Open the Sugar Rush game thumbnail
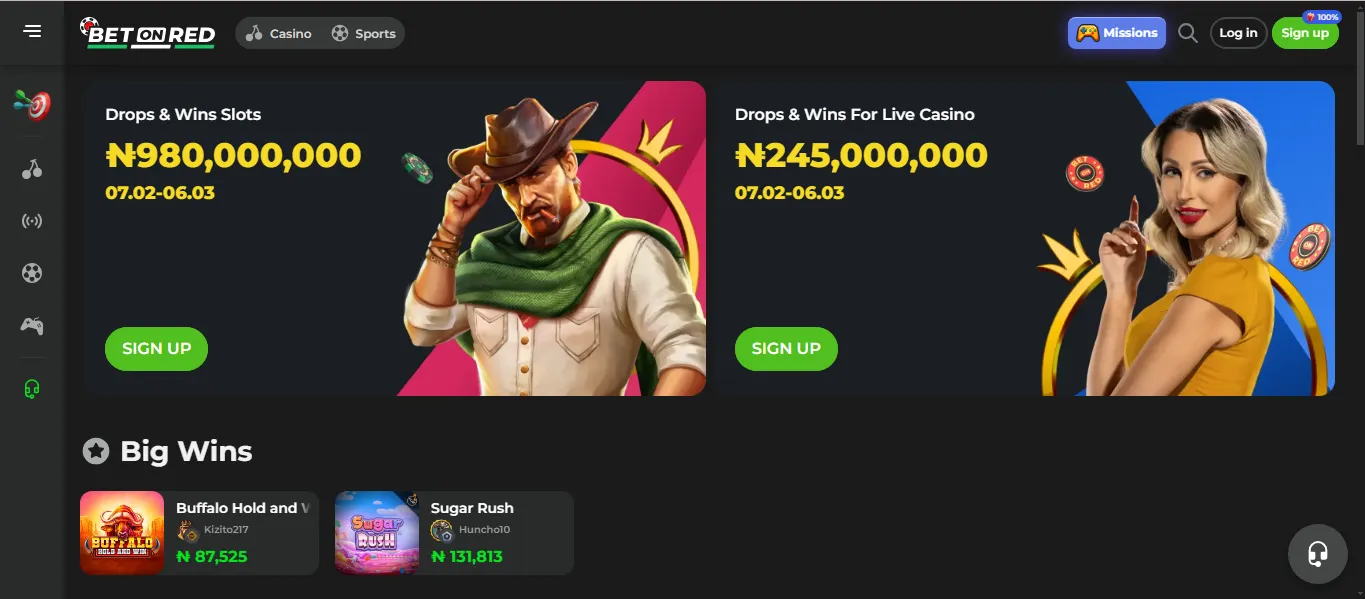Image resolution: width=1365 pixels, height=599 pixels. click(x=377, y=532)
